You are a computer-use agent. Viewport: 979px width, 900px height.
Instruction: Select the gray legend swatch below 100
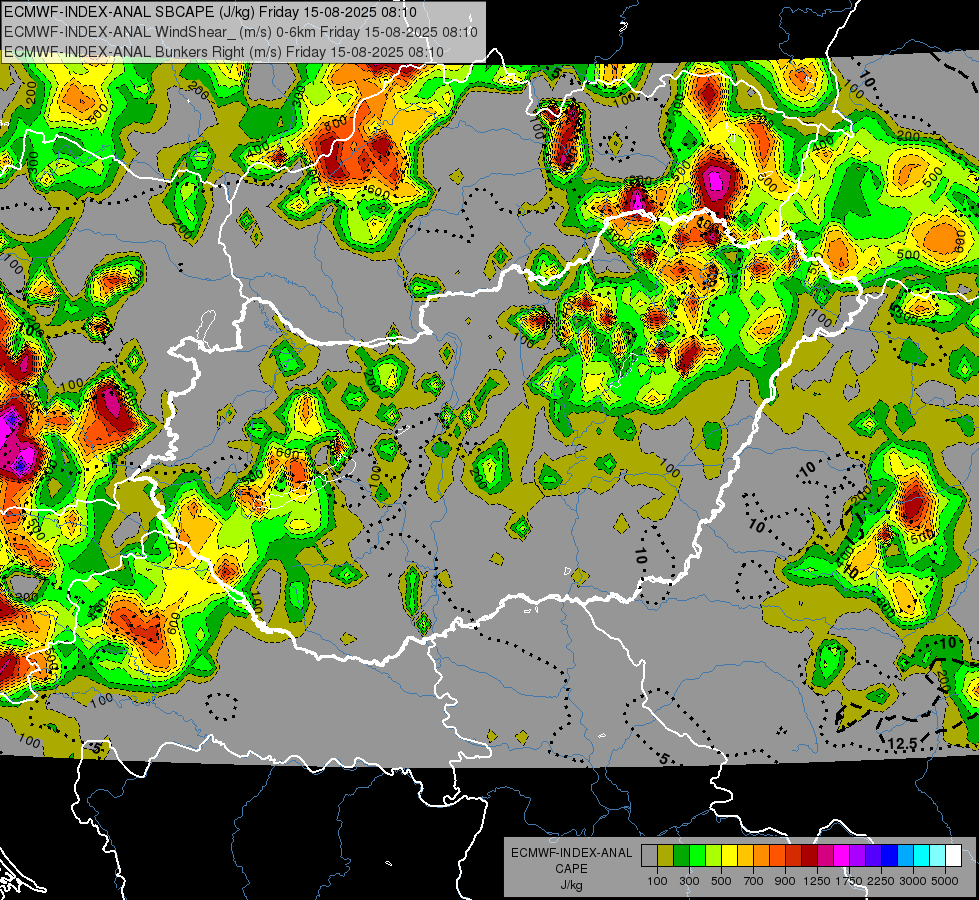(649, 856)
